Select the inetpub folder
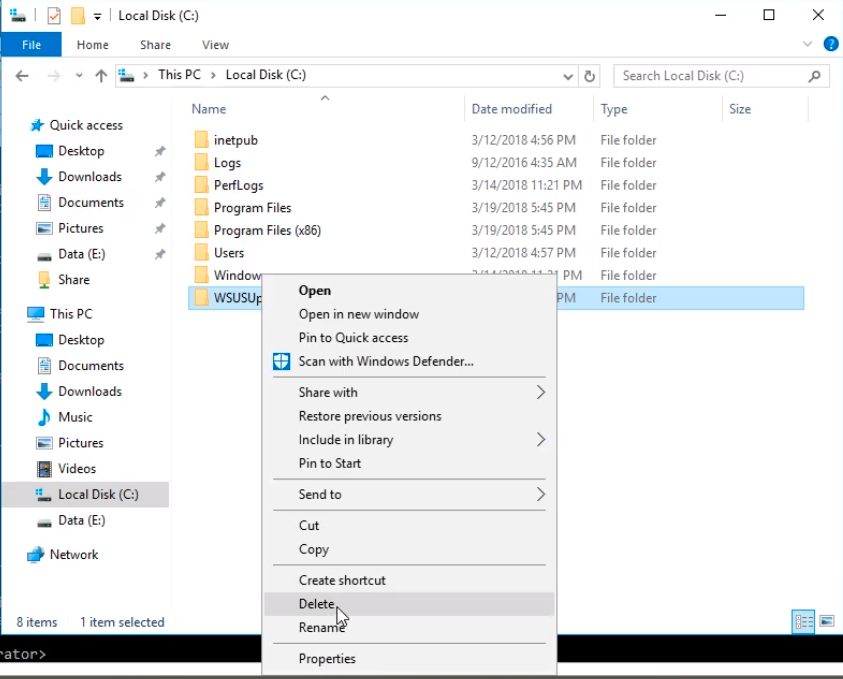 click(x=235, y=140)
